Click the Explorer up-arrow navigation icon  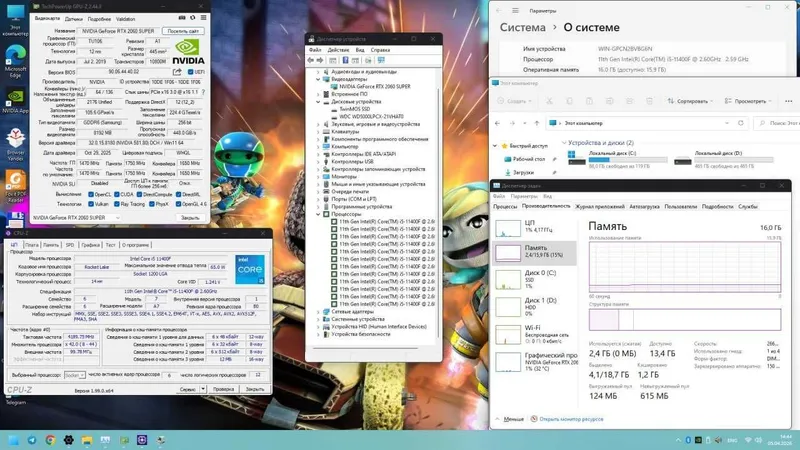(536, 123)
